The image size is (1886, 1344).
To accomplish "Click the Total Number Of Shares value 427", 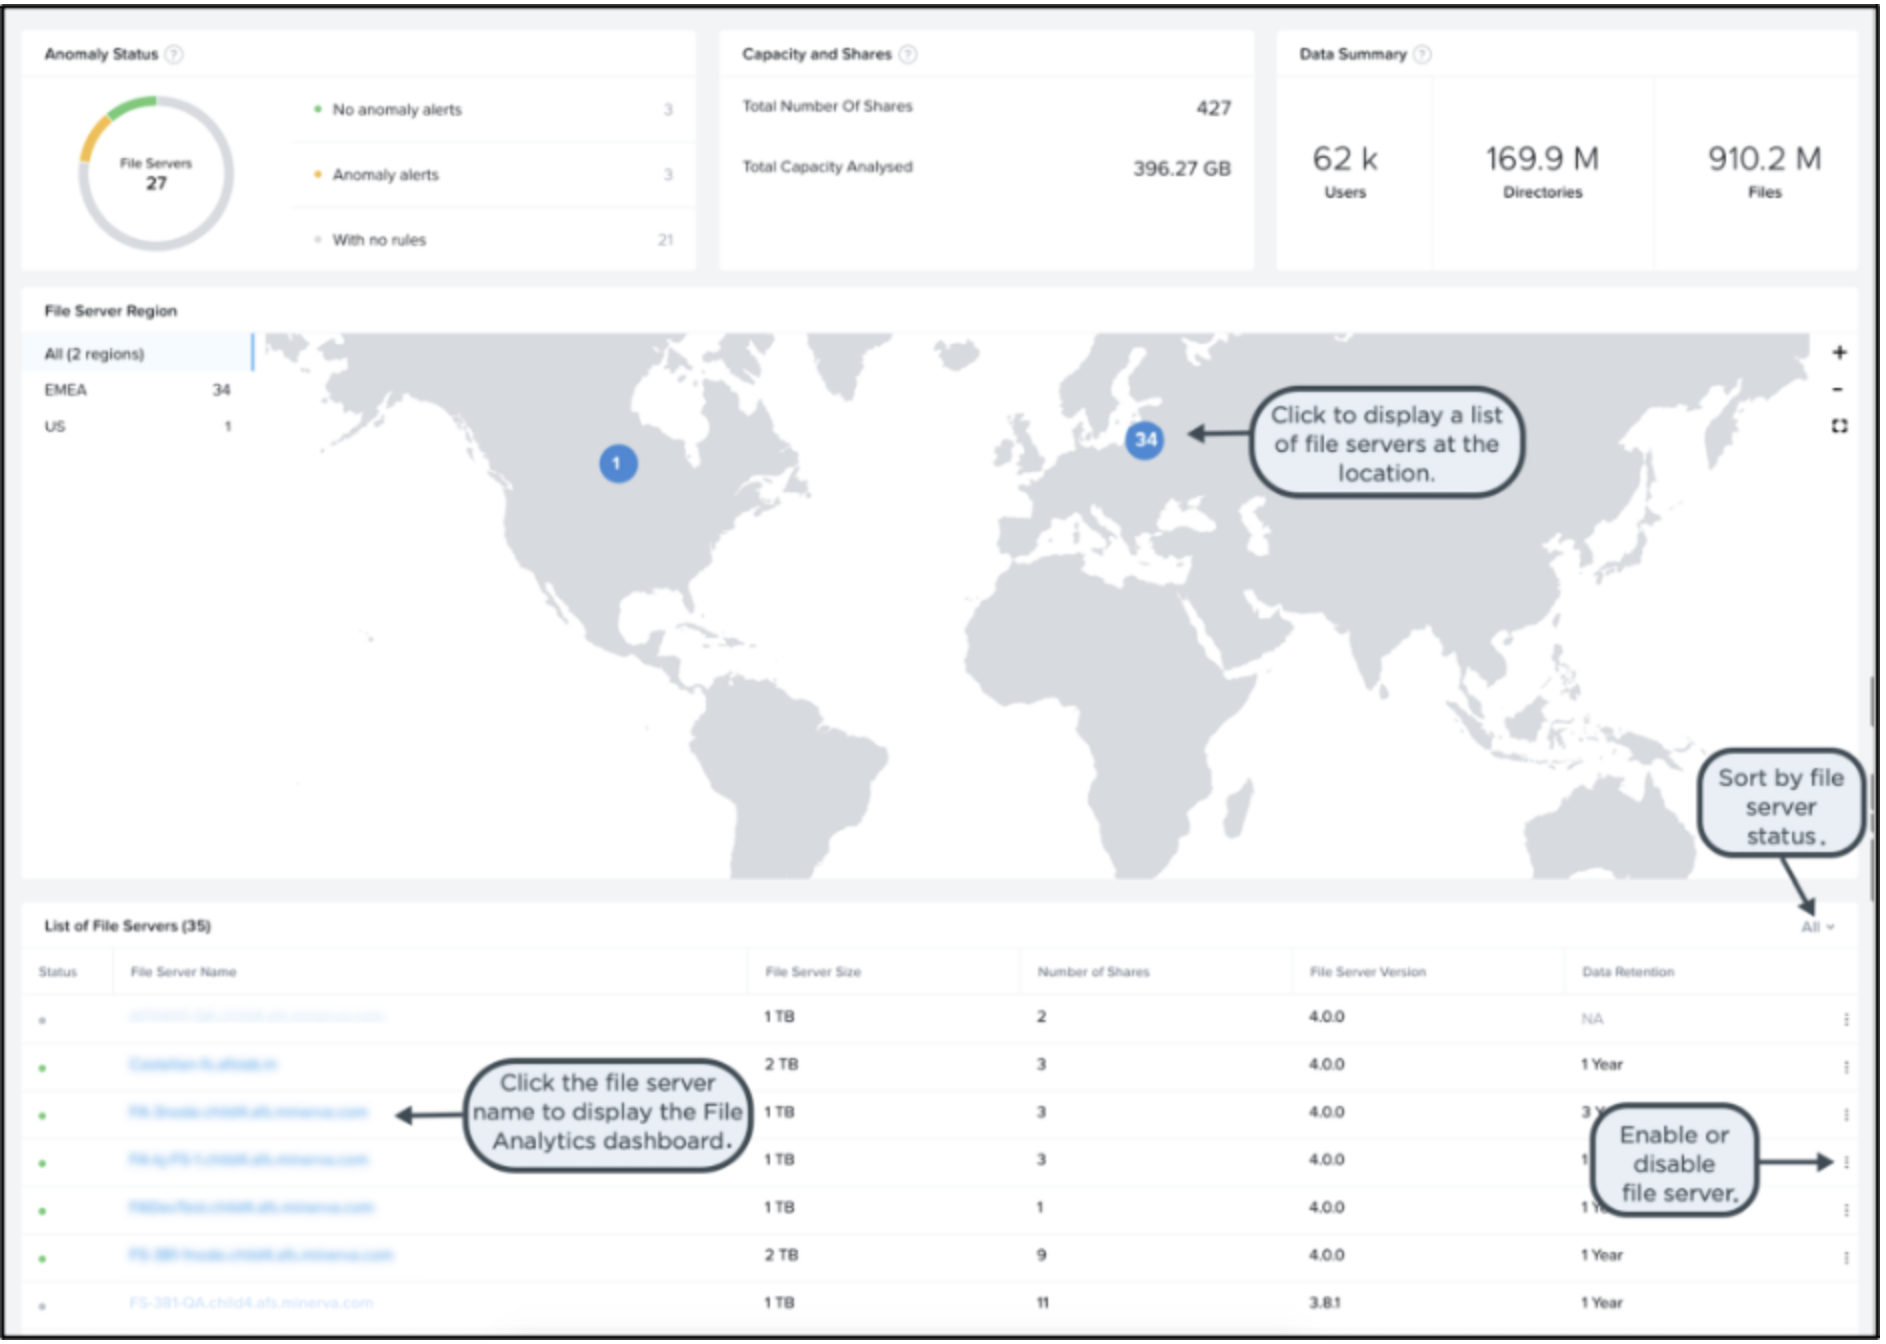I will [x=1213, y=108].
